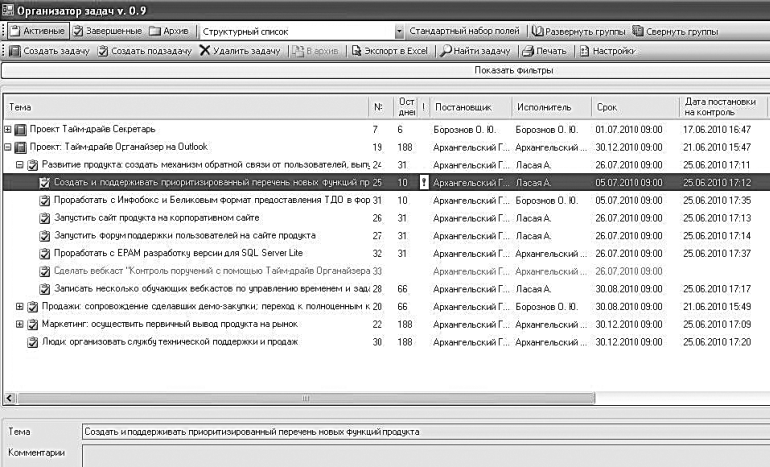This screenshot has height=467, width=770.
Task: Click Найти задачу search button
Action: tap(475, 51)
